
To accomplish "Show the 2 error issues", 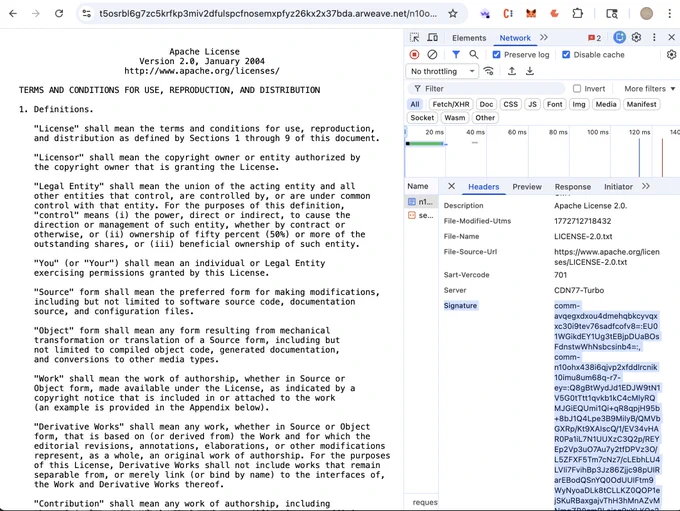I will [x=594, y=38].
